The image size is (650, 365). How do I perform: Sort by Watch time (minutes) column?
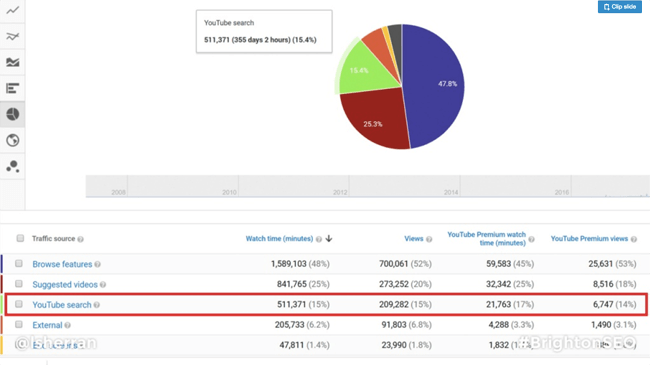(x=279, y=238)
